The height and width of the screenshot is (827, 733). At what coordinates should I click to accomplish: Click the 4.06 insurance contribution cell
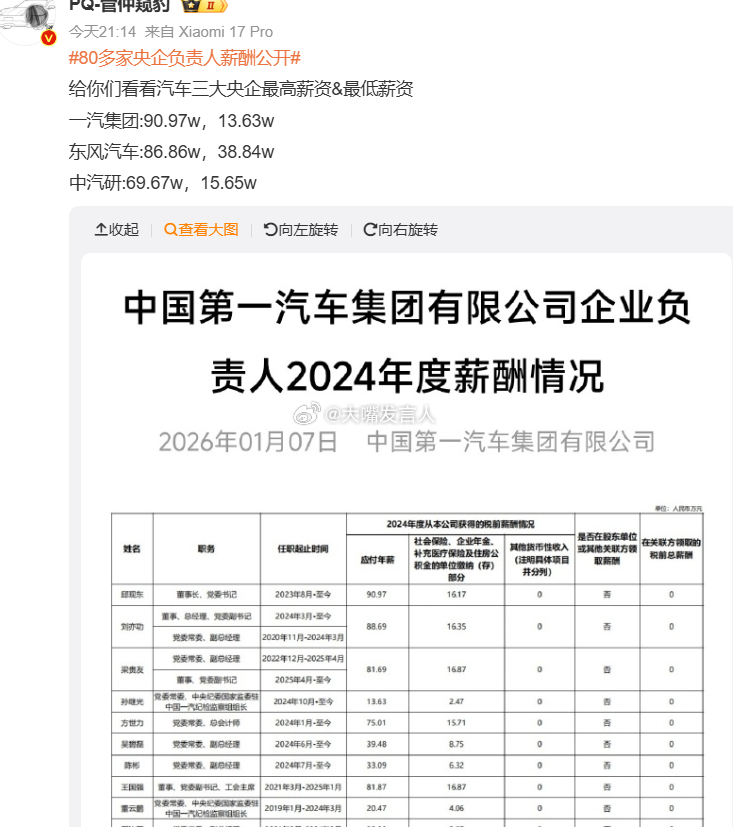pos(457,808)
